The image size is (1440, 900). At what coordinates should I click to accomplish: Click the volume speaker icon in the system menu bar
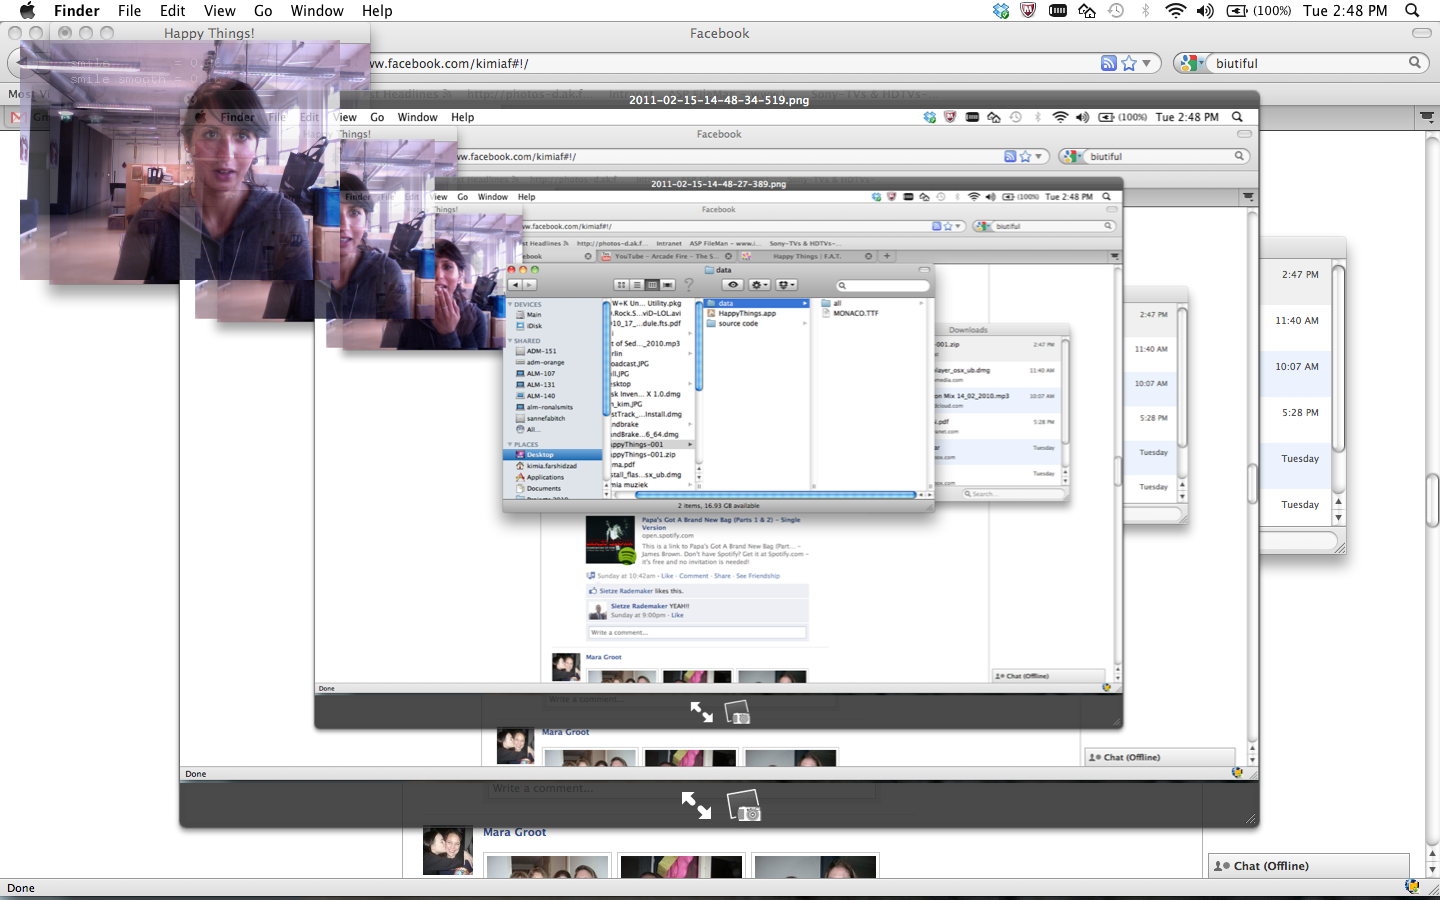tap(1205, 11)
